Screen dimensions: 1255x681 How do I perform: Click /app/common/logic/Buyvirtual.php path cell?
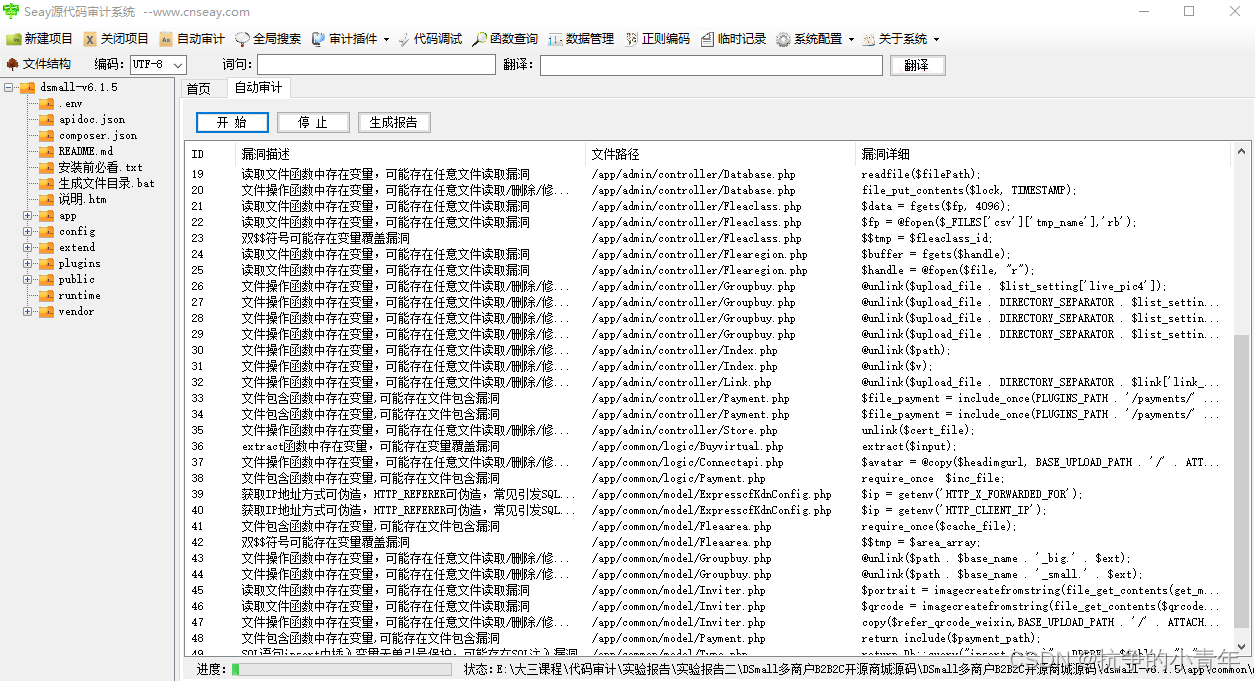point(687,446)
